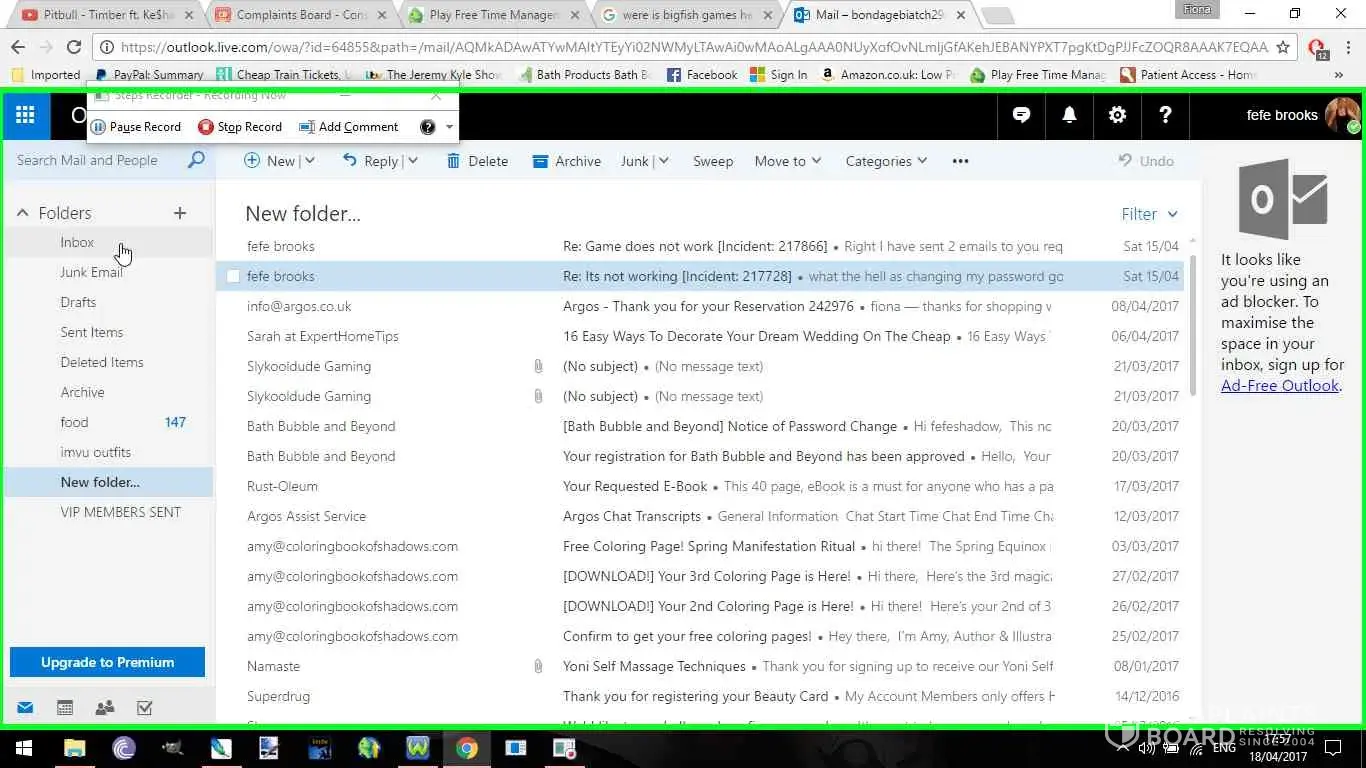Tick the checkbox for the 'Its not working' email
This screenshot has width=1366, height=768.
[233, 276]
